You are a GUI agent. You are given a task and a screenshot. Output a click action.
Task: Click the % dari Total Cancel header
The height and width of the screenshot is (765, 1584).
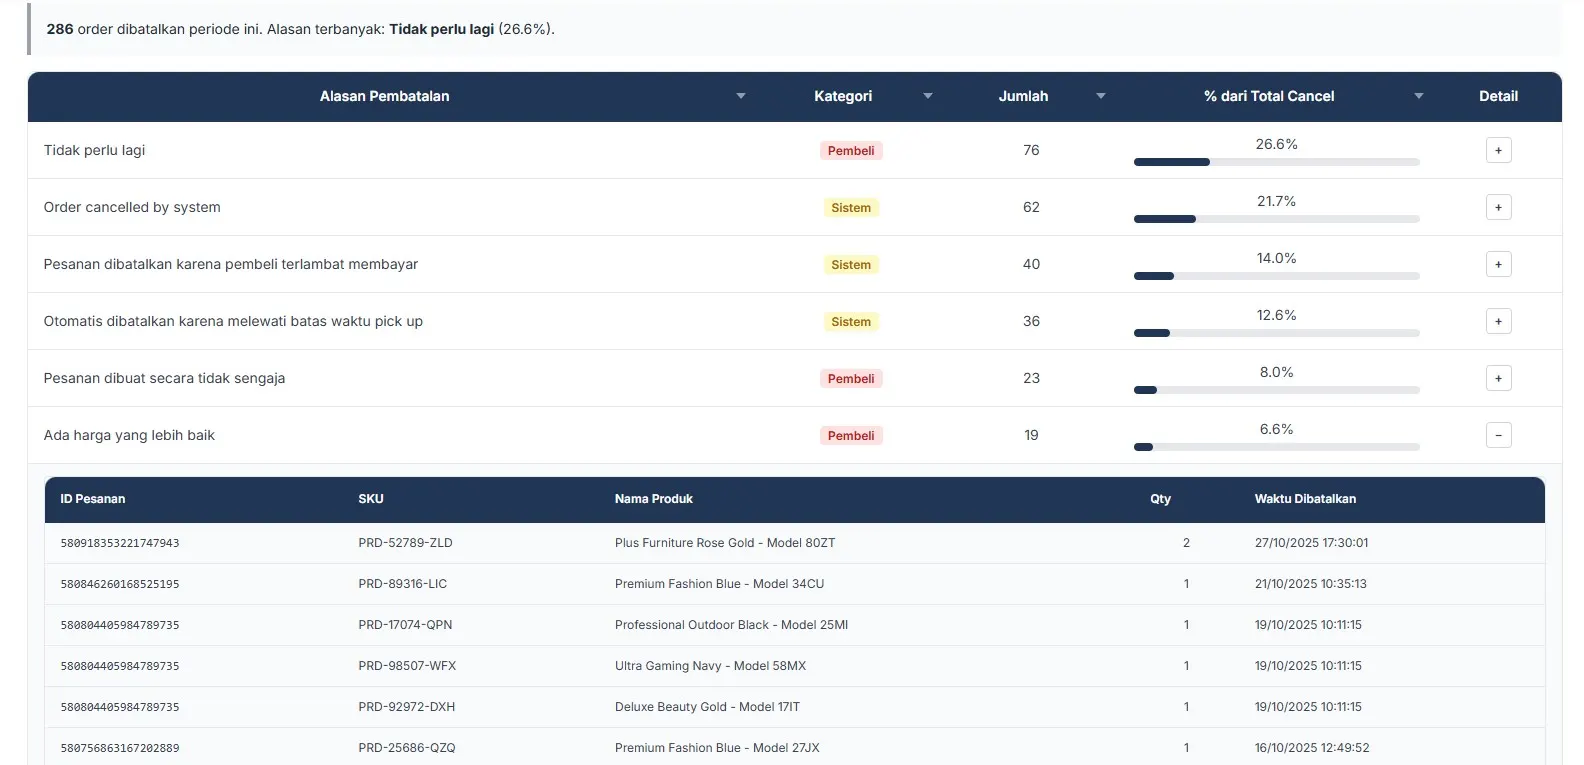coord(1269,96)
